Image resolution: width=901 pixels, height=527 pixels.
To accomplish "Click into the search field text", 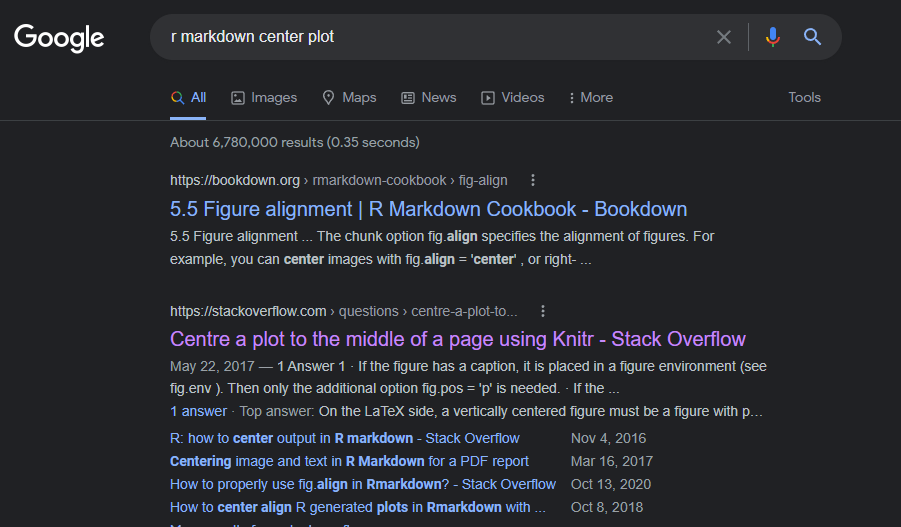I will tap(252, 37).
